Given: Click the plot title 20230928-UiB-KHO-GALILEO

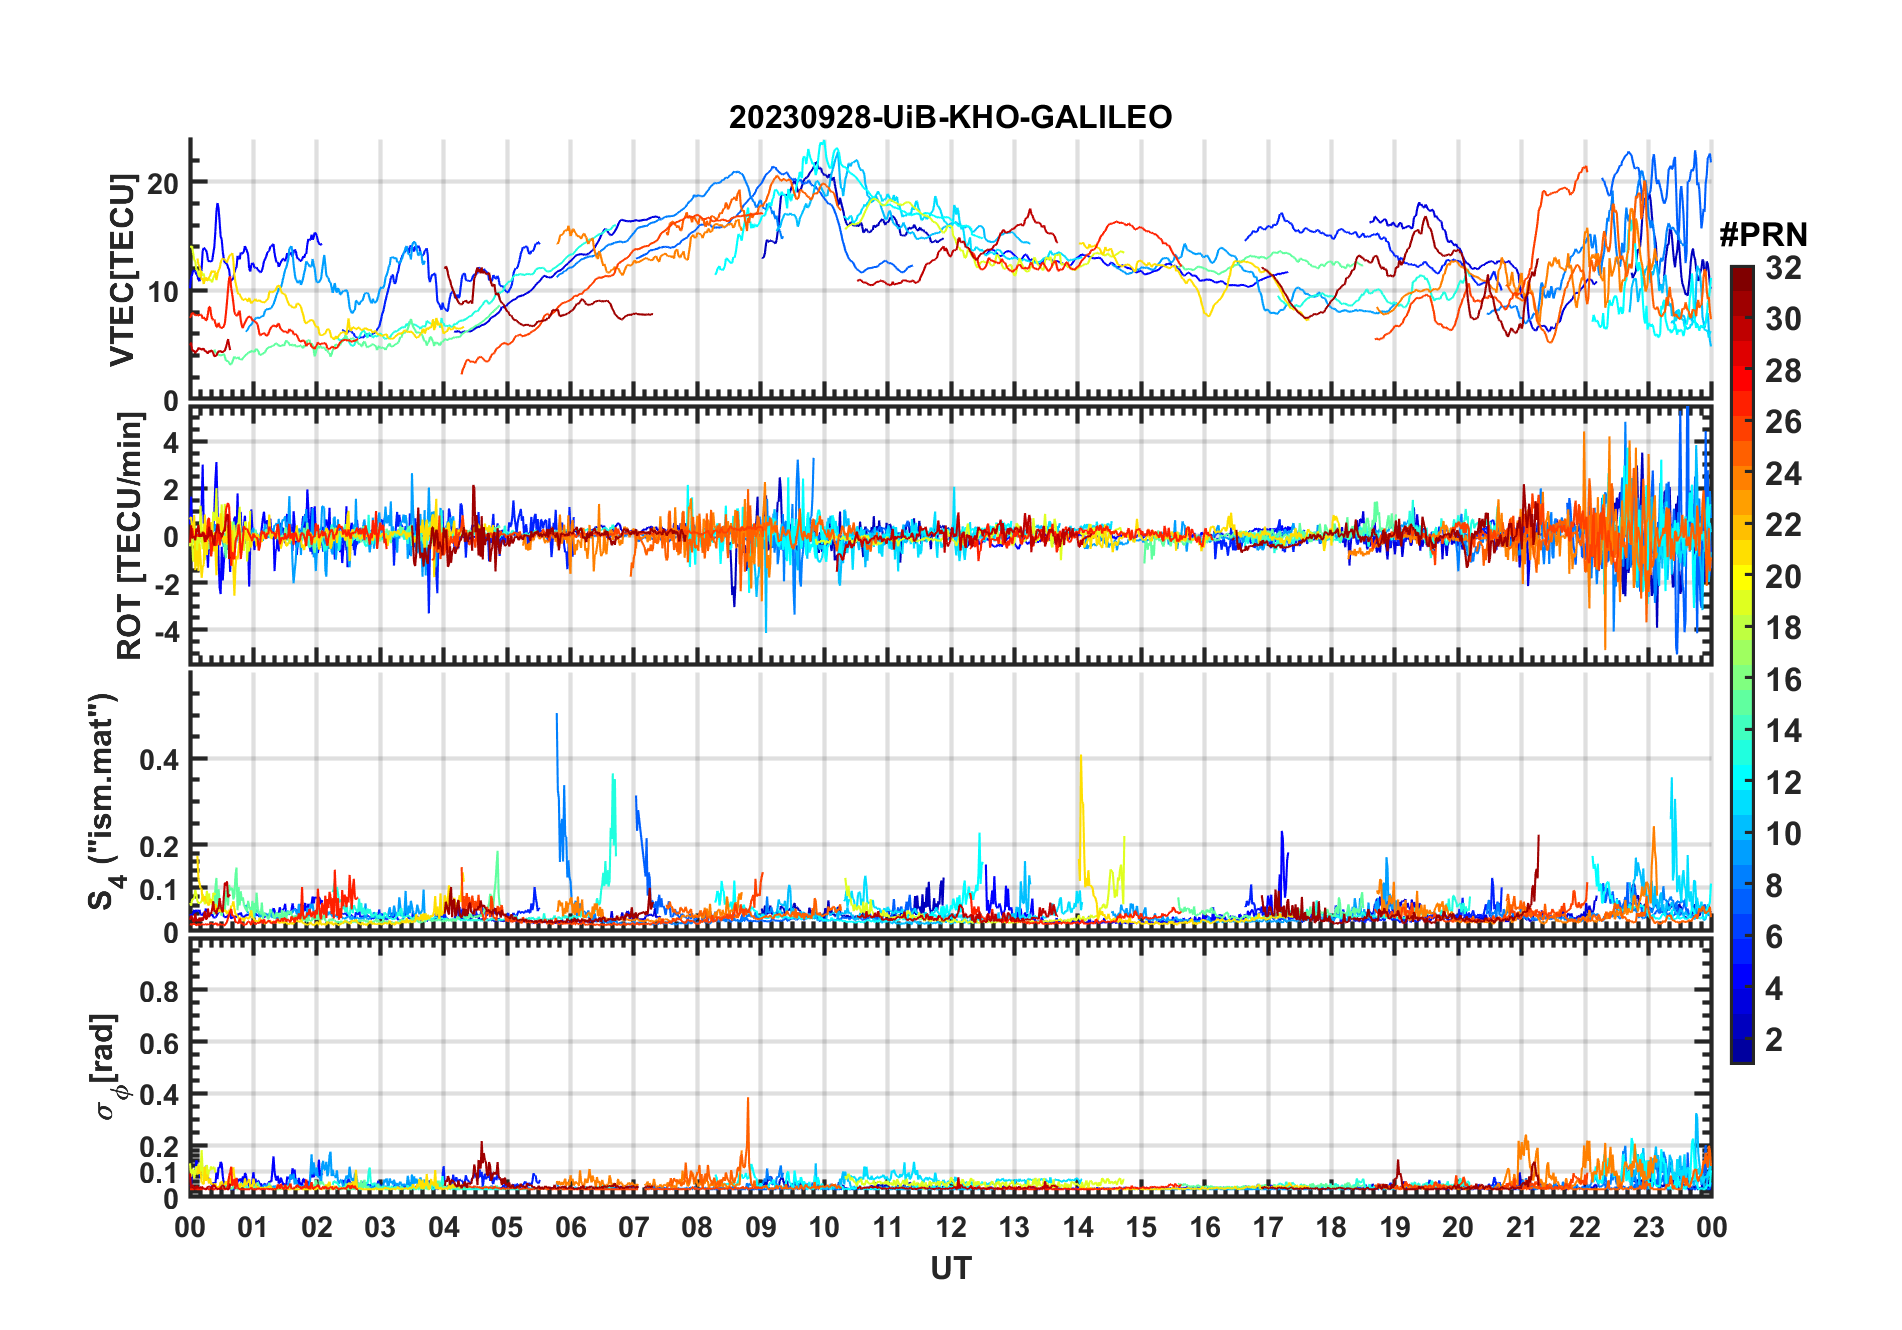Looking at the screenshot, I should pos(950,117).
